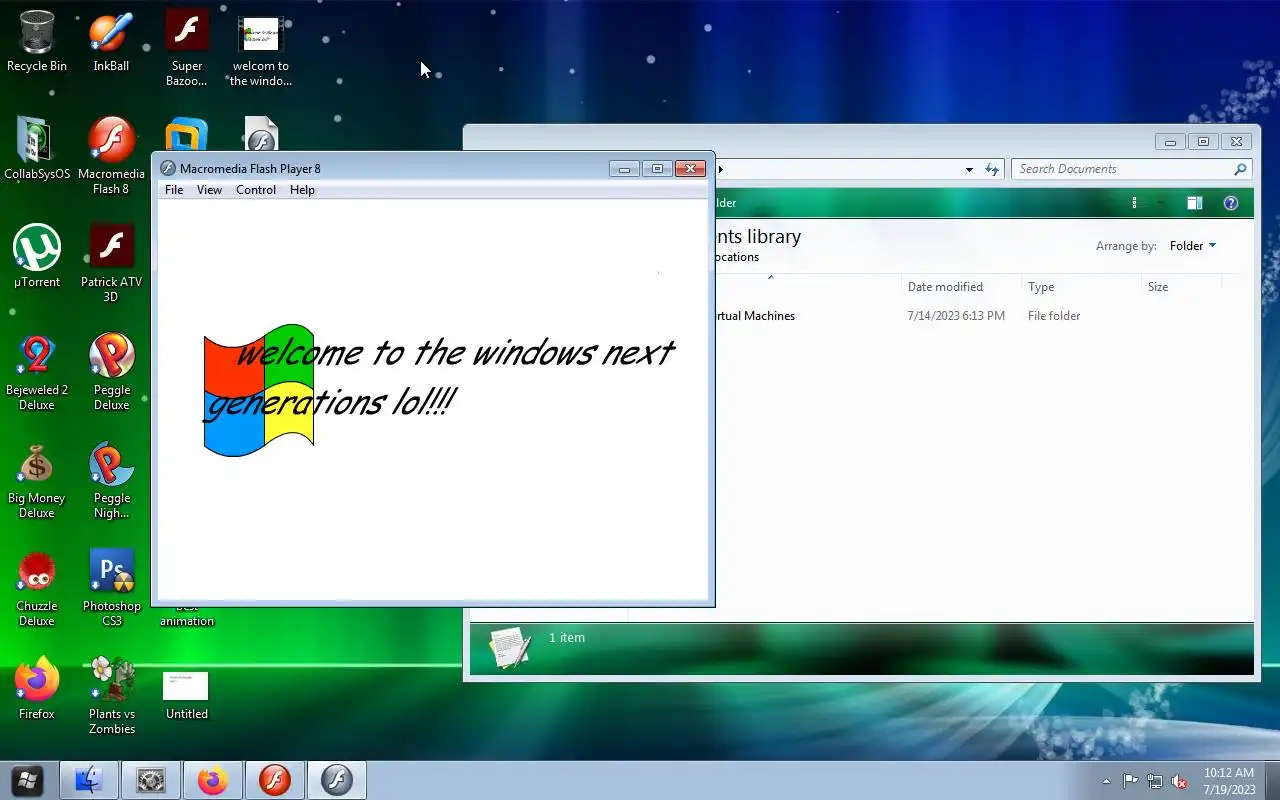Open Patrick ATV 3D Flash file

[x=111, y=263]
